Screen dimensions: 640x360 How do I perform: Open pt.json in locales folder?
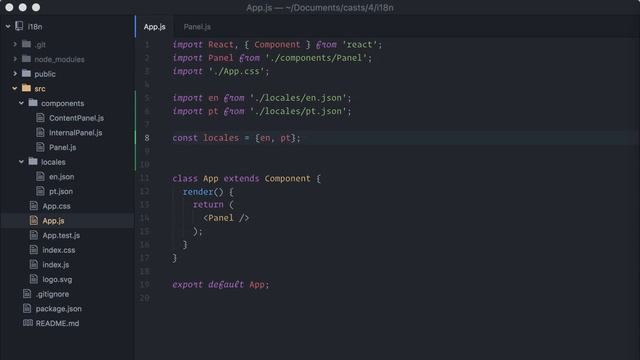tap(61, 191)
